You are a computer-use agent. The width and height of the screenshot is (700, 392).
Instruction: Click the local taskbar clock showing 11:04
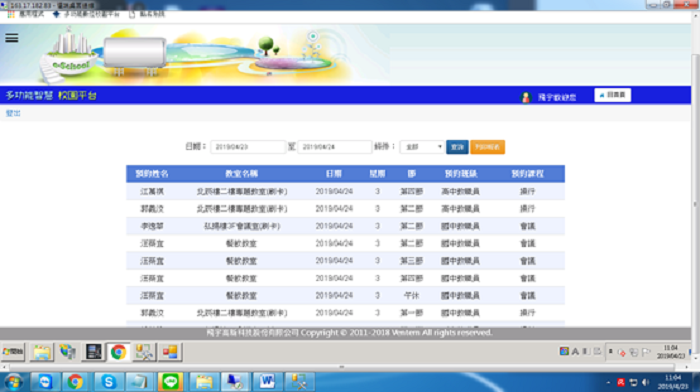point(672,382)
